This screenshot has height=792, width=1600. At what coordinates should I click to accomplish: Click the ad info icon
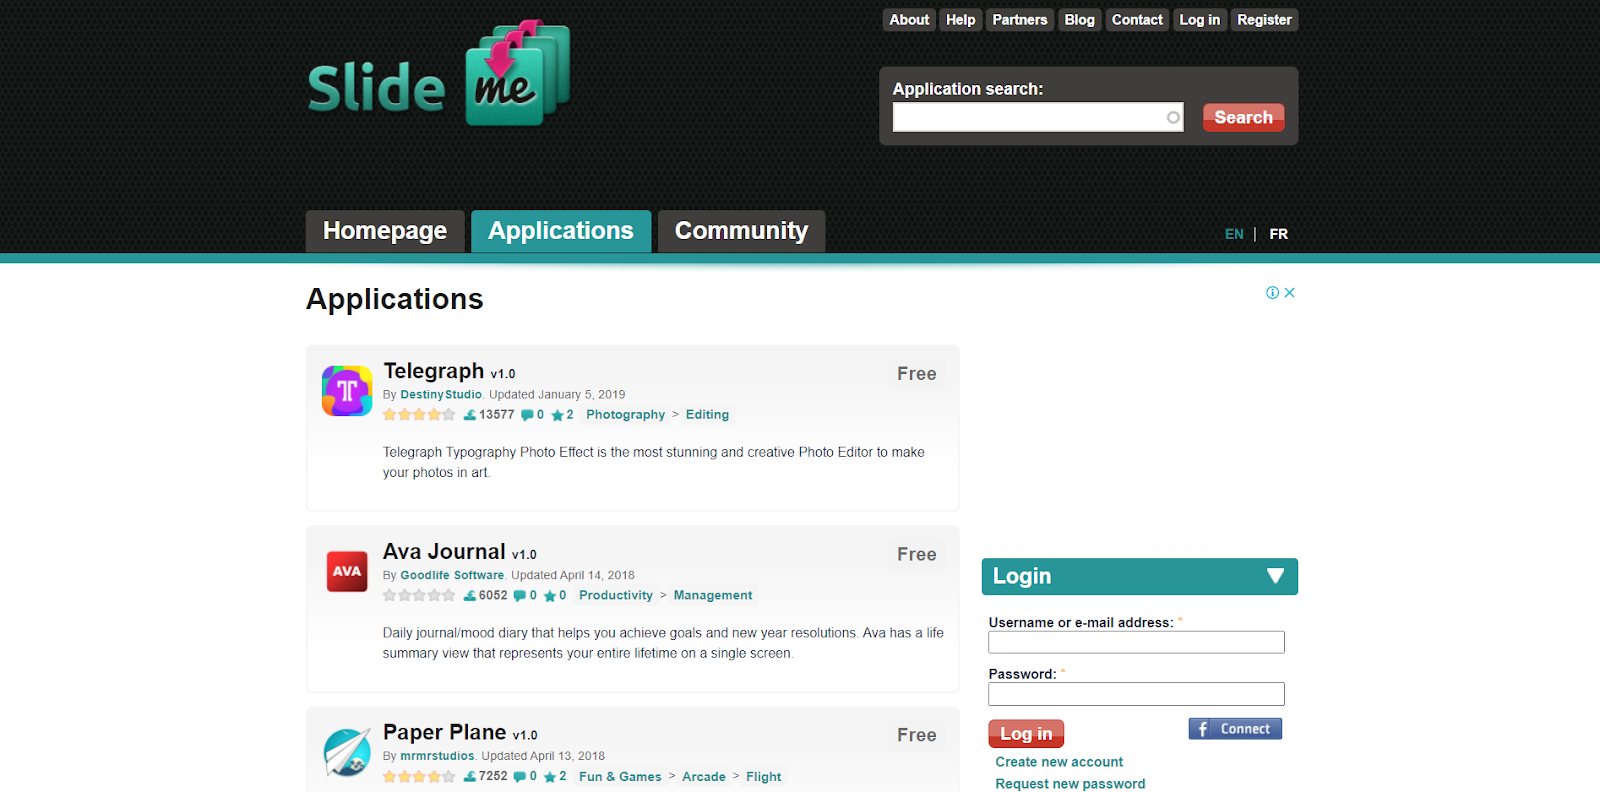1272,293
